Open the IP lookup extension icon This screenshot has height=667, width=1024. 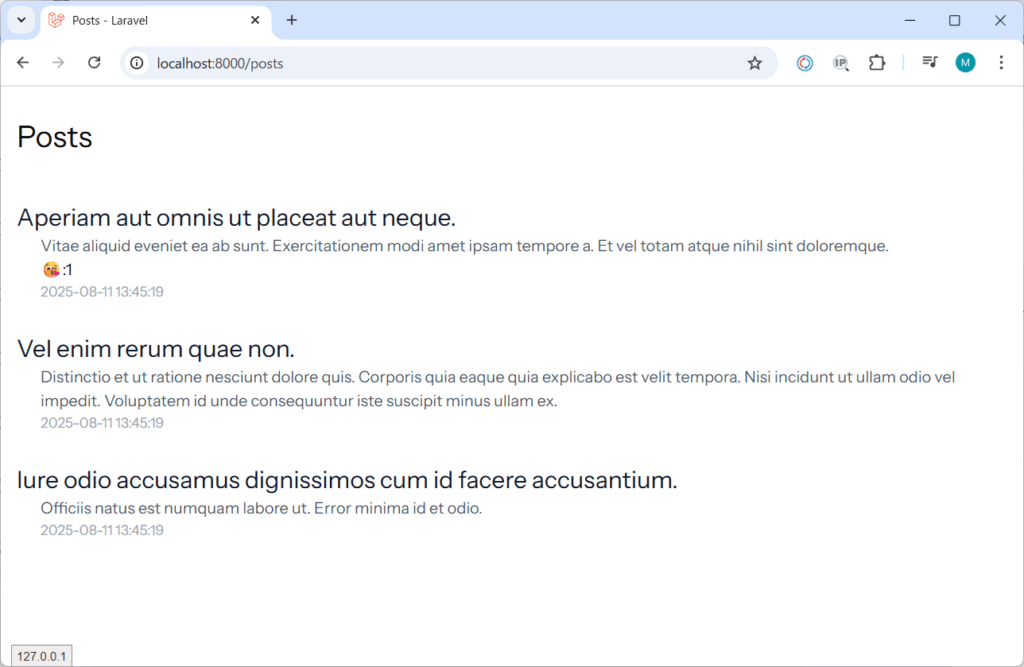[x=841, y=63]
